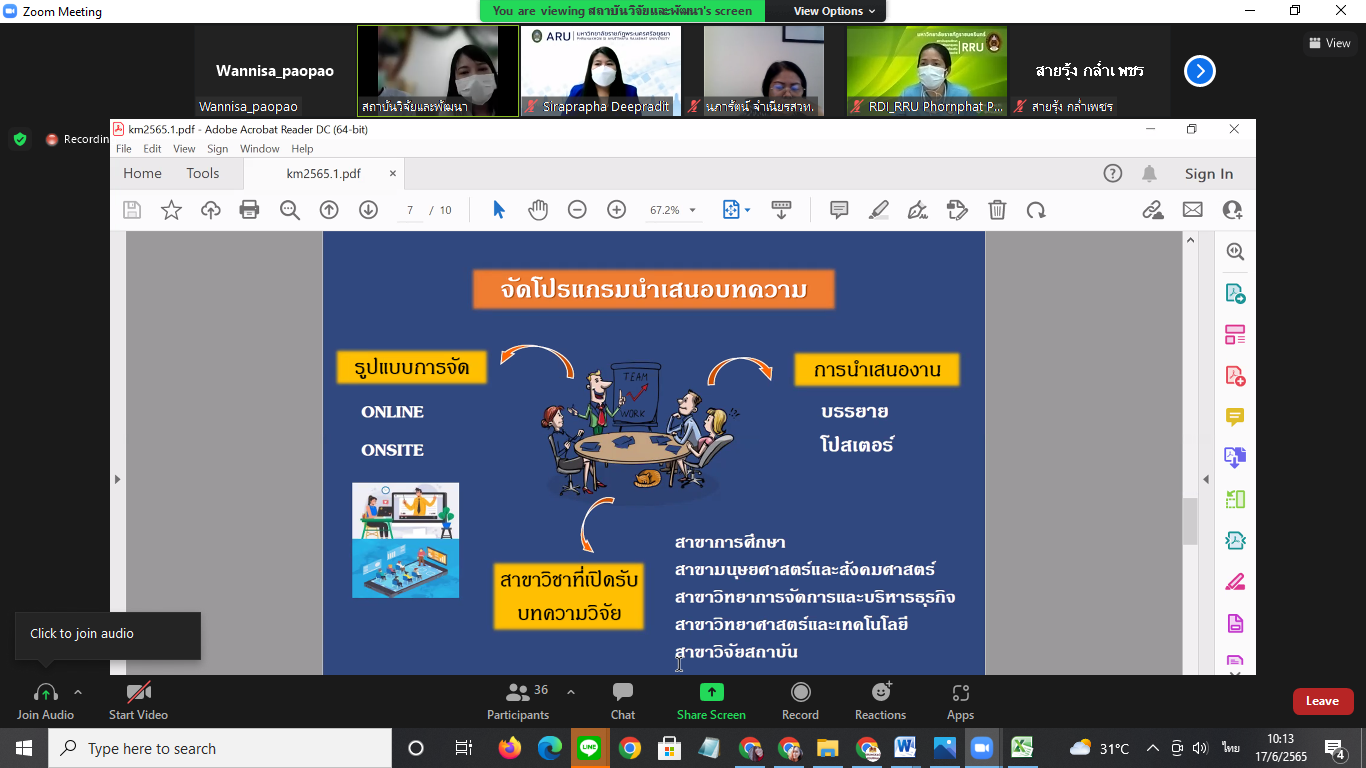
Task: Open the Export PDF sidebar tool
Action: [x=1235, y=294]
